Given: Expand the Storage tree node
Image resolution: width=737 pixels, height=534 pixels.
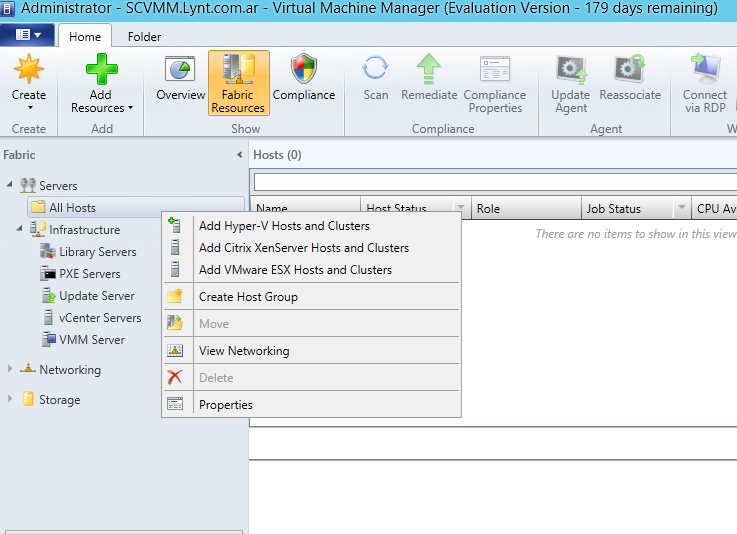Looking at the screenshot, I should pyautogui.click(x=9, y=399).
